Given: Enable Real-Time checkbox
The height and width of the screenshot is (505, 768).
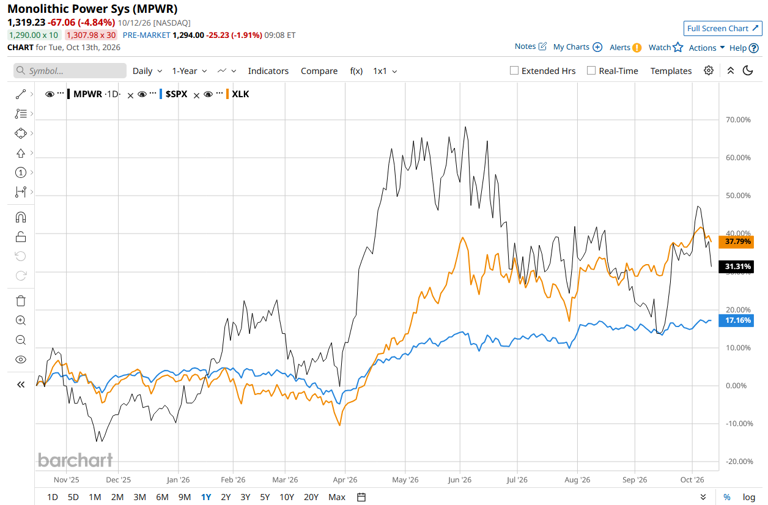Looking at the screenshot, I should 591,71.
